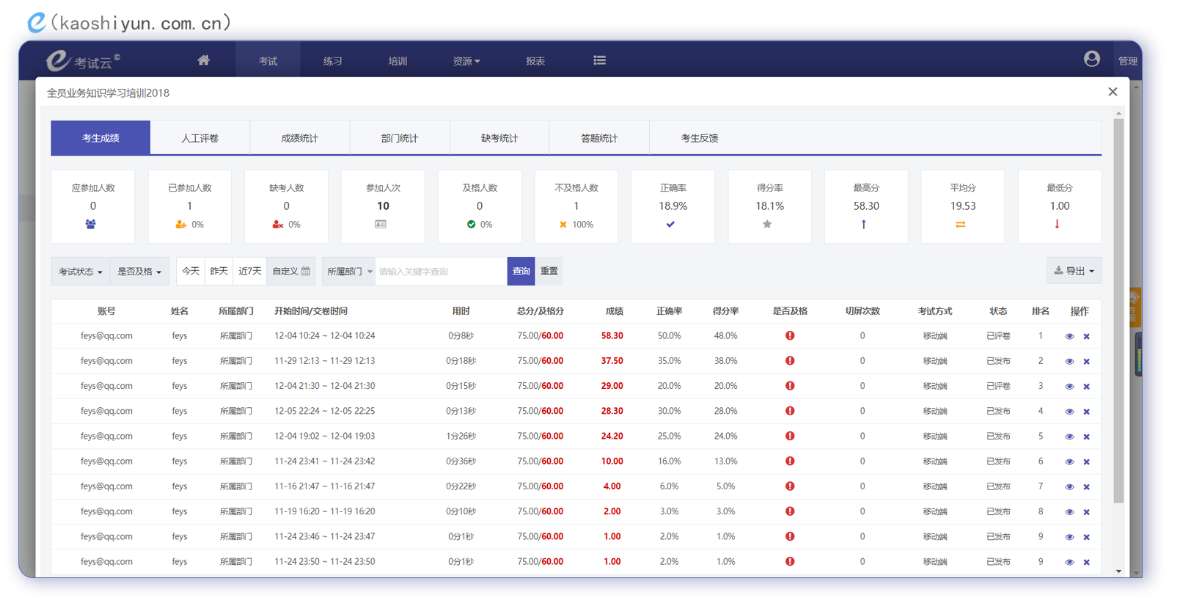The image size is (1184, 611).
Task: Click the 重置 reset button
Action: click(x=549, y=271)
